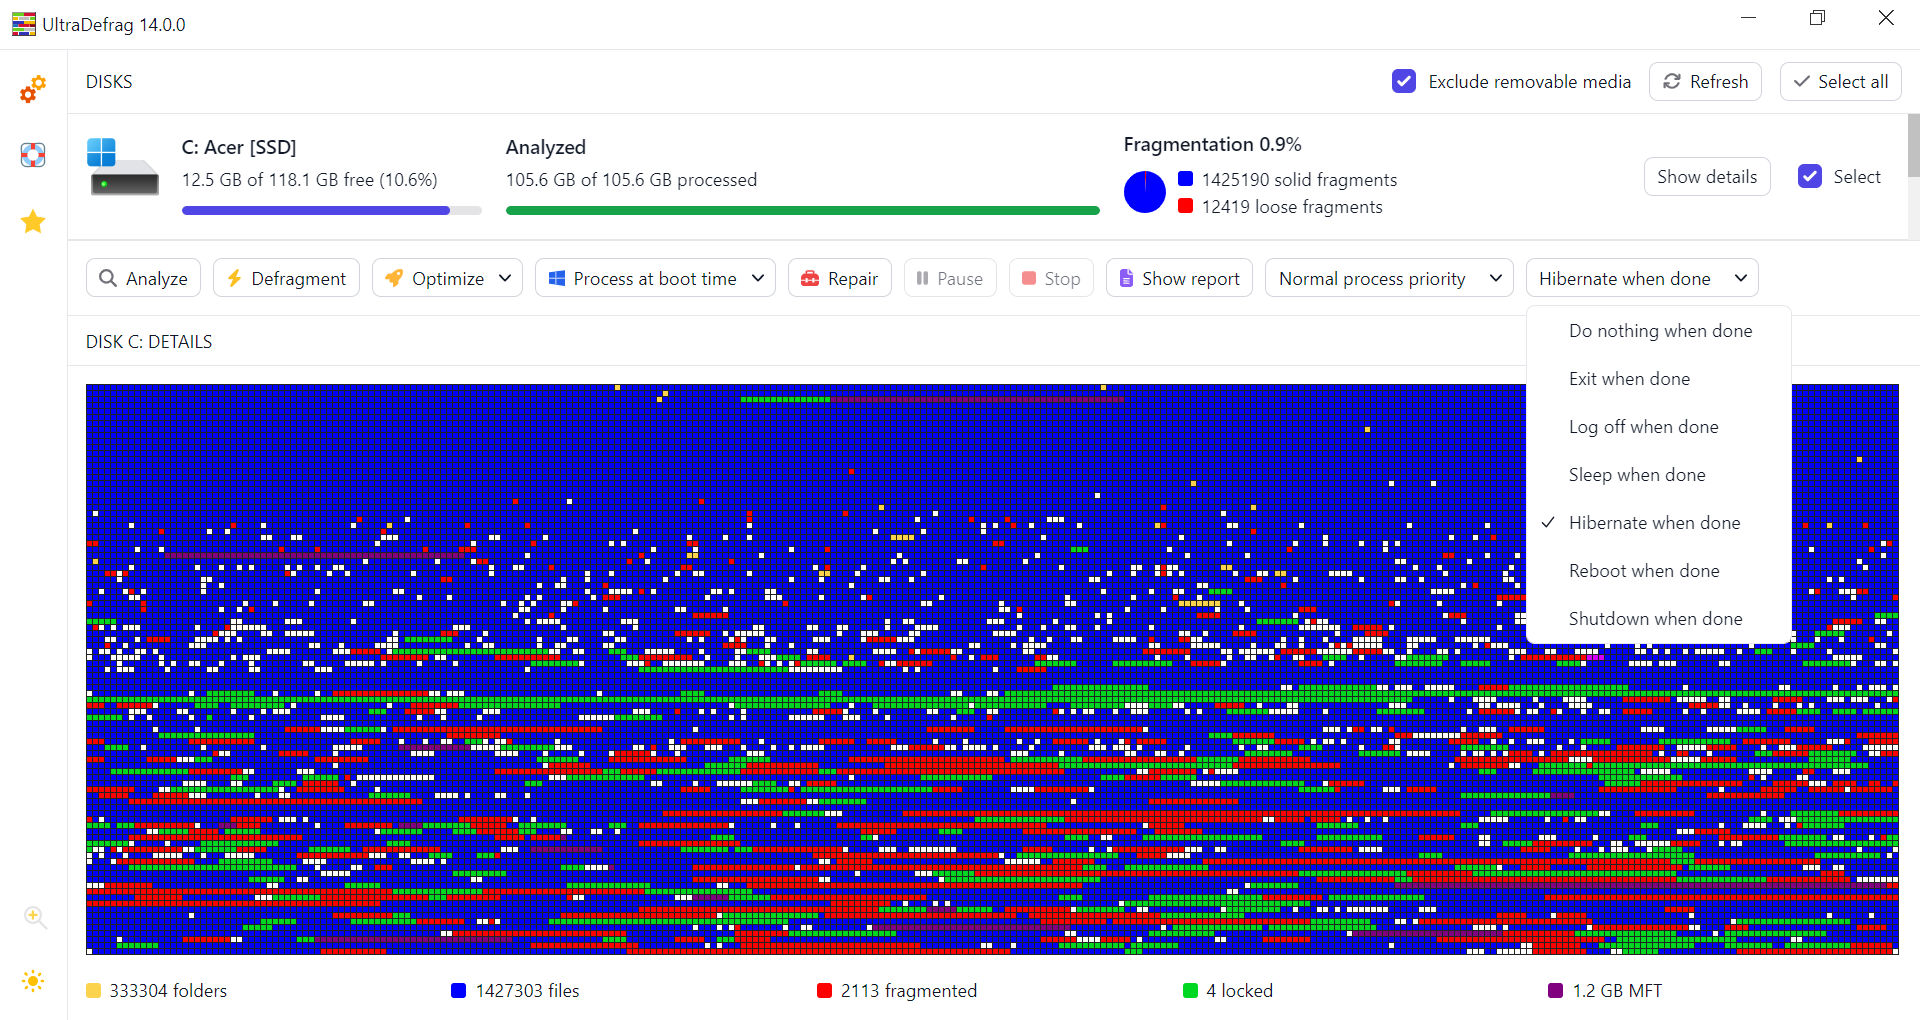This screenshot has width=1920, height=1020.
Task: Open the Show report document button
Action: click(1179, 278)
